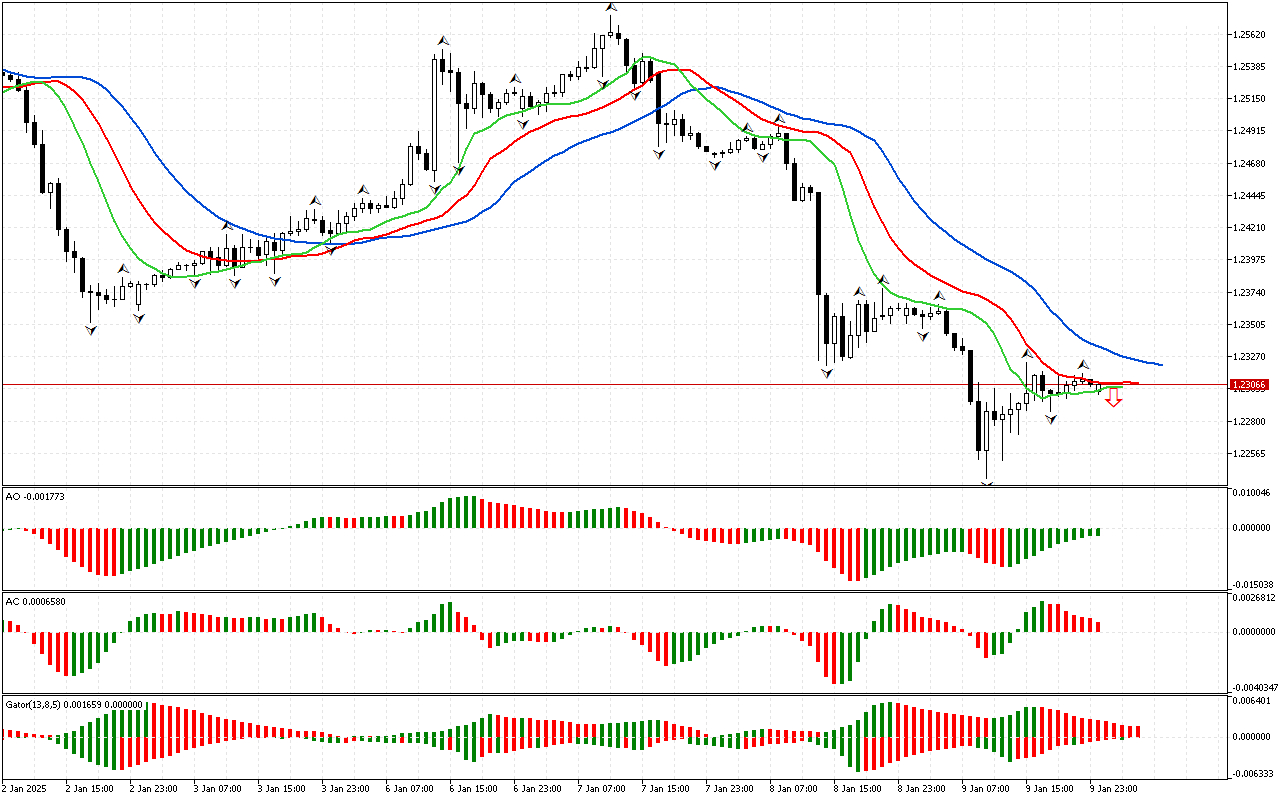Image resolution: width=1280 pixels, height=800 pixels.
Task: Click the 1.23505 price scale value
Action: (x=1250, y=324)
